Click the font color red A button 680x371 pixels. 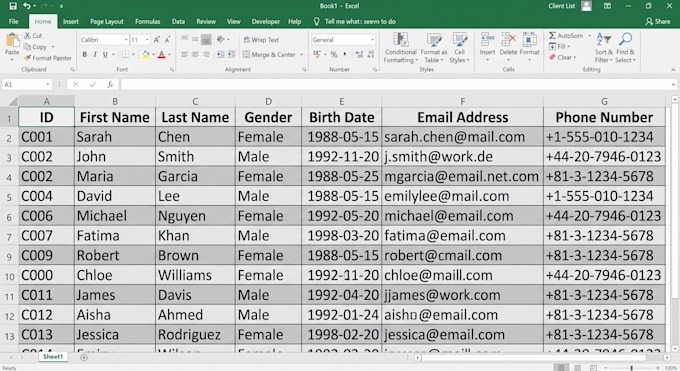[161, 55]
